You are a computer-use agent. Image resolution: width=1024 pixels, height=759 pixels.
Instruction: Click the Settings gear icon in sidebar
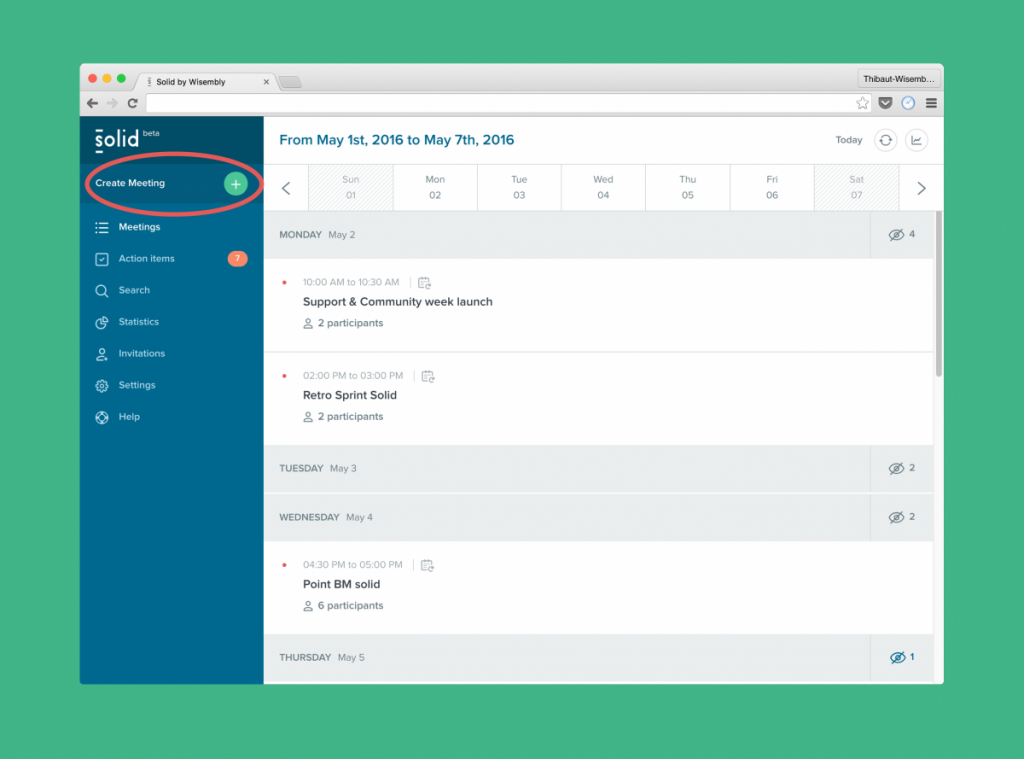102,385
